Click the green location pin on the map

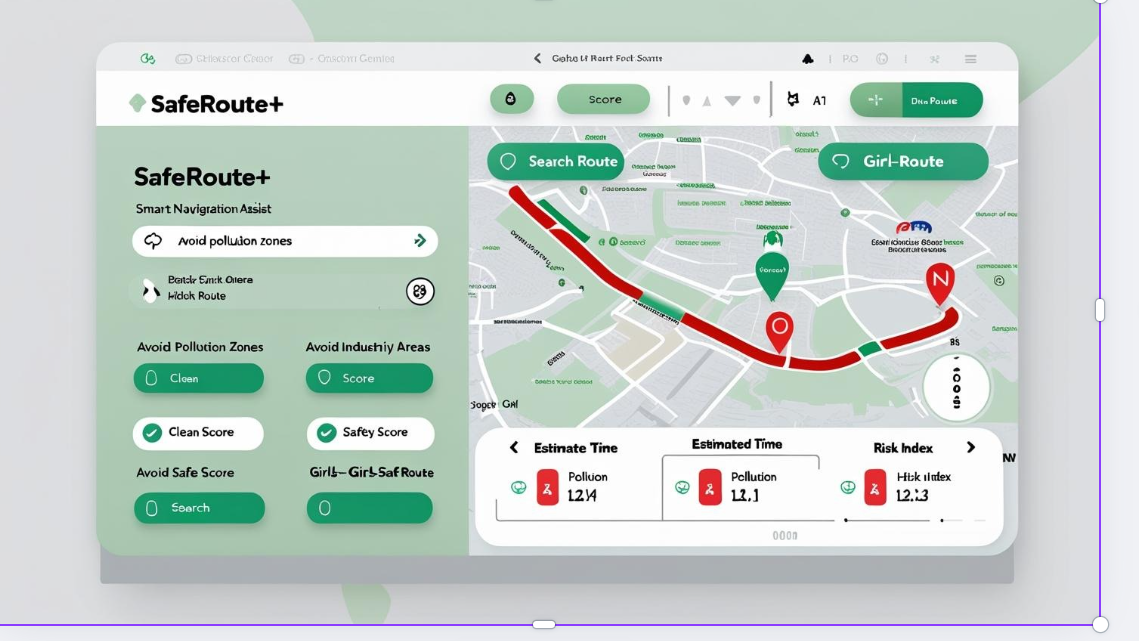pyautogui.click(x=771, y=273)
